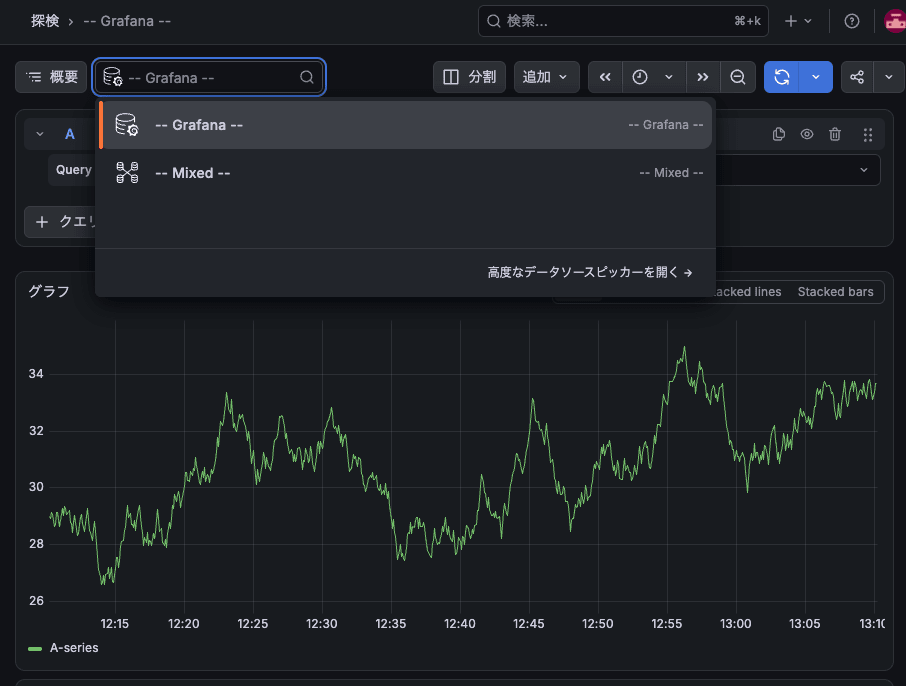Open the 追加 add dropdown
Screen dimensions: 906x686
[x=546, y=77]
